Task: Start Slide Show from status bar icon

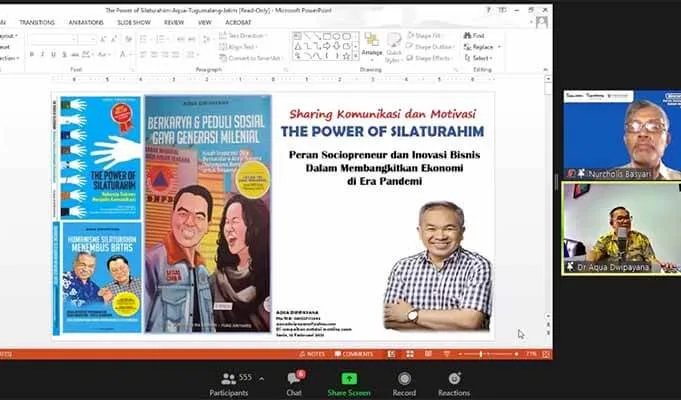Action: pos(446,354)
